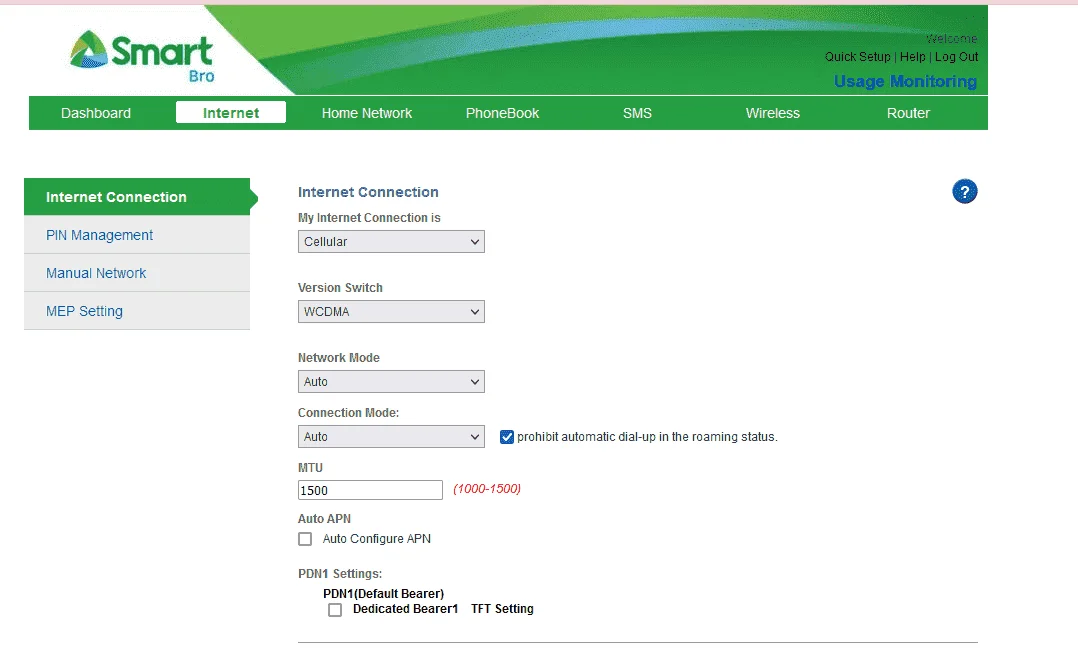Open the blue help question-mark icon
The height and width of the screenshot is (648, 1078).
(x=965, y=192)
